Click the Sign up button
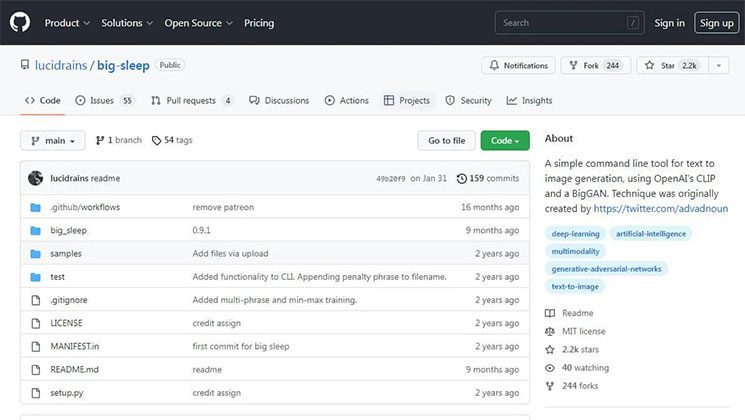 (x=716, y=23)
